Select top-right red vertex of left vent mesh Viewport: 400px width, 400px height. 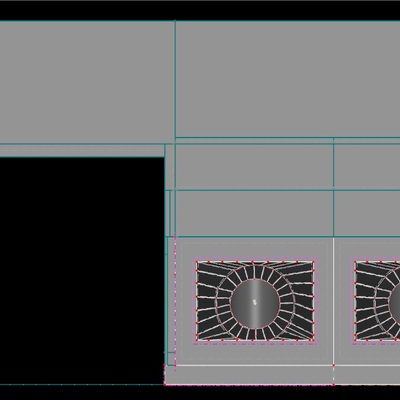(x=313, y=262)
